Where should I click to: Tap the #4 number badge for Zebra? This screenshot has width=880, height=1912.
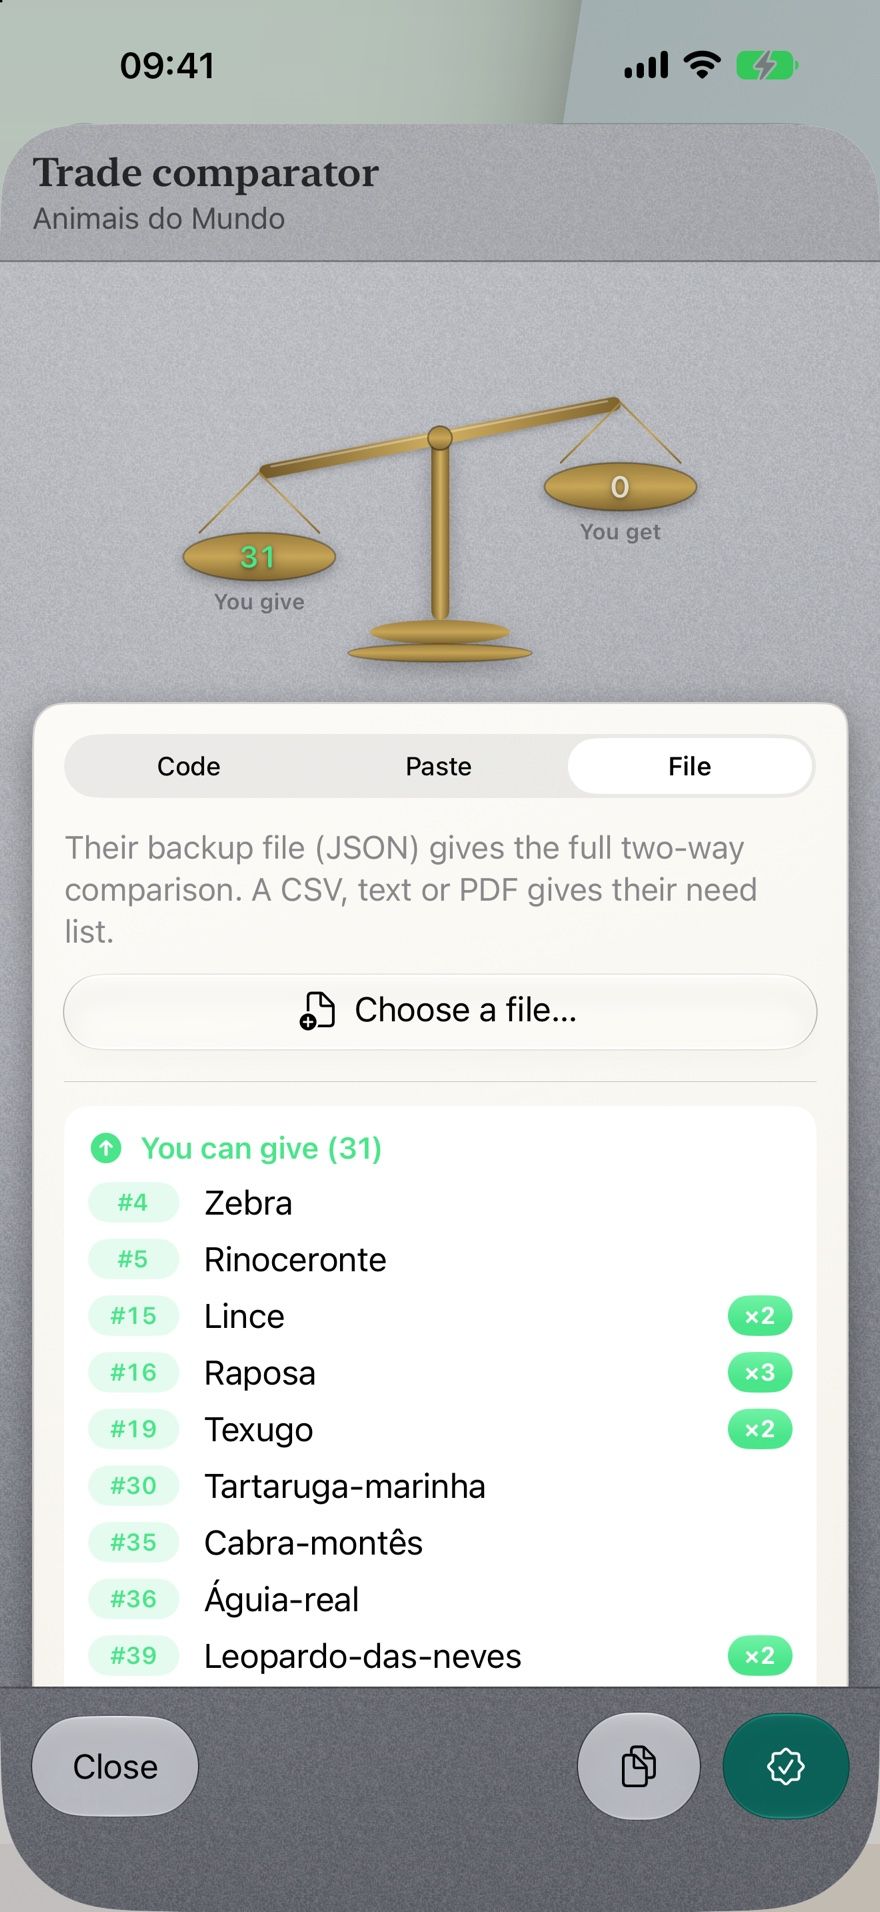133,1202
